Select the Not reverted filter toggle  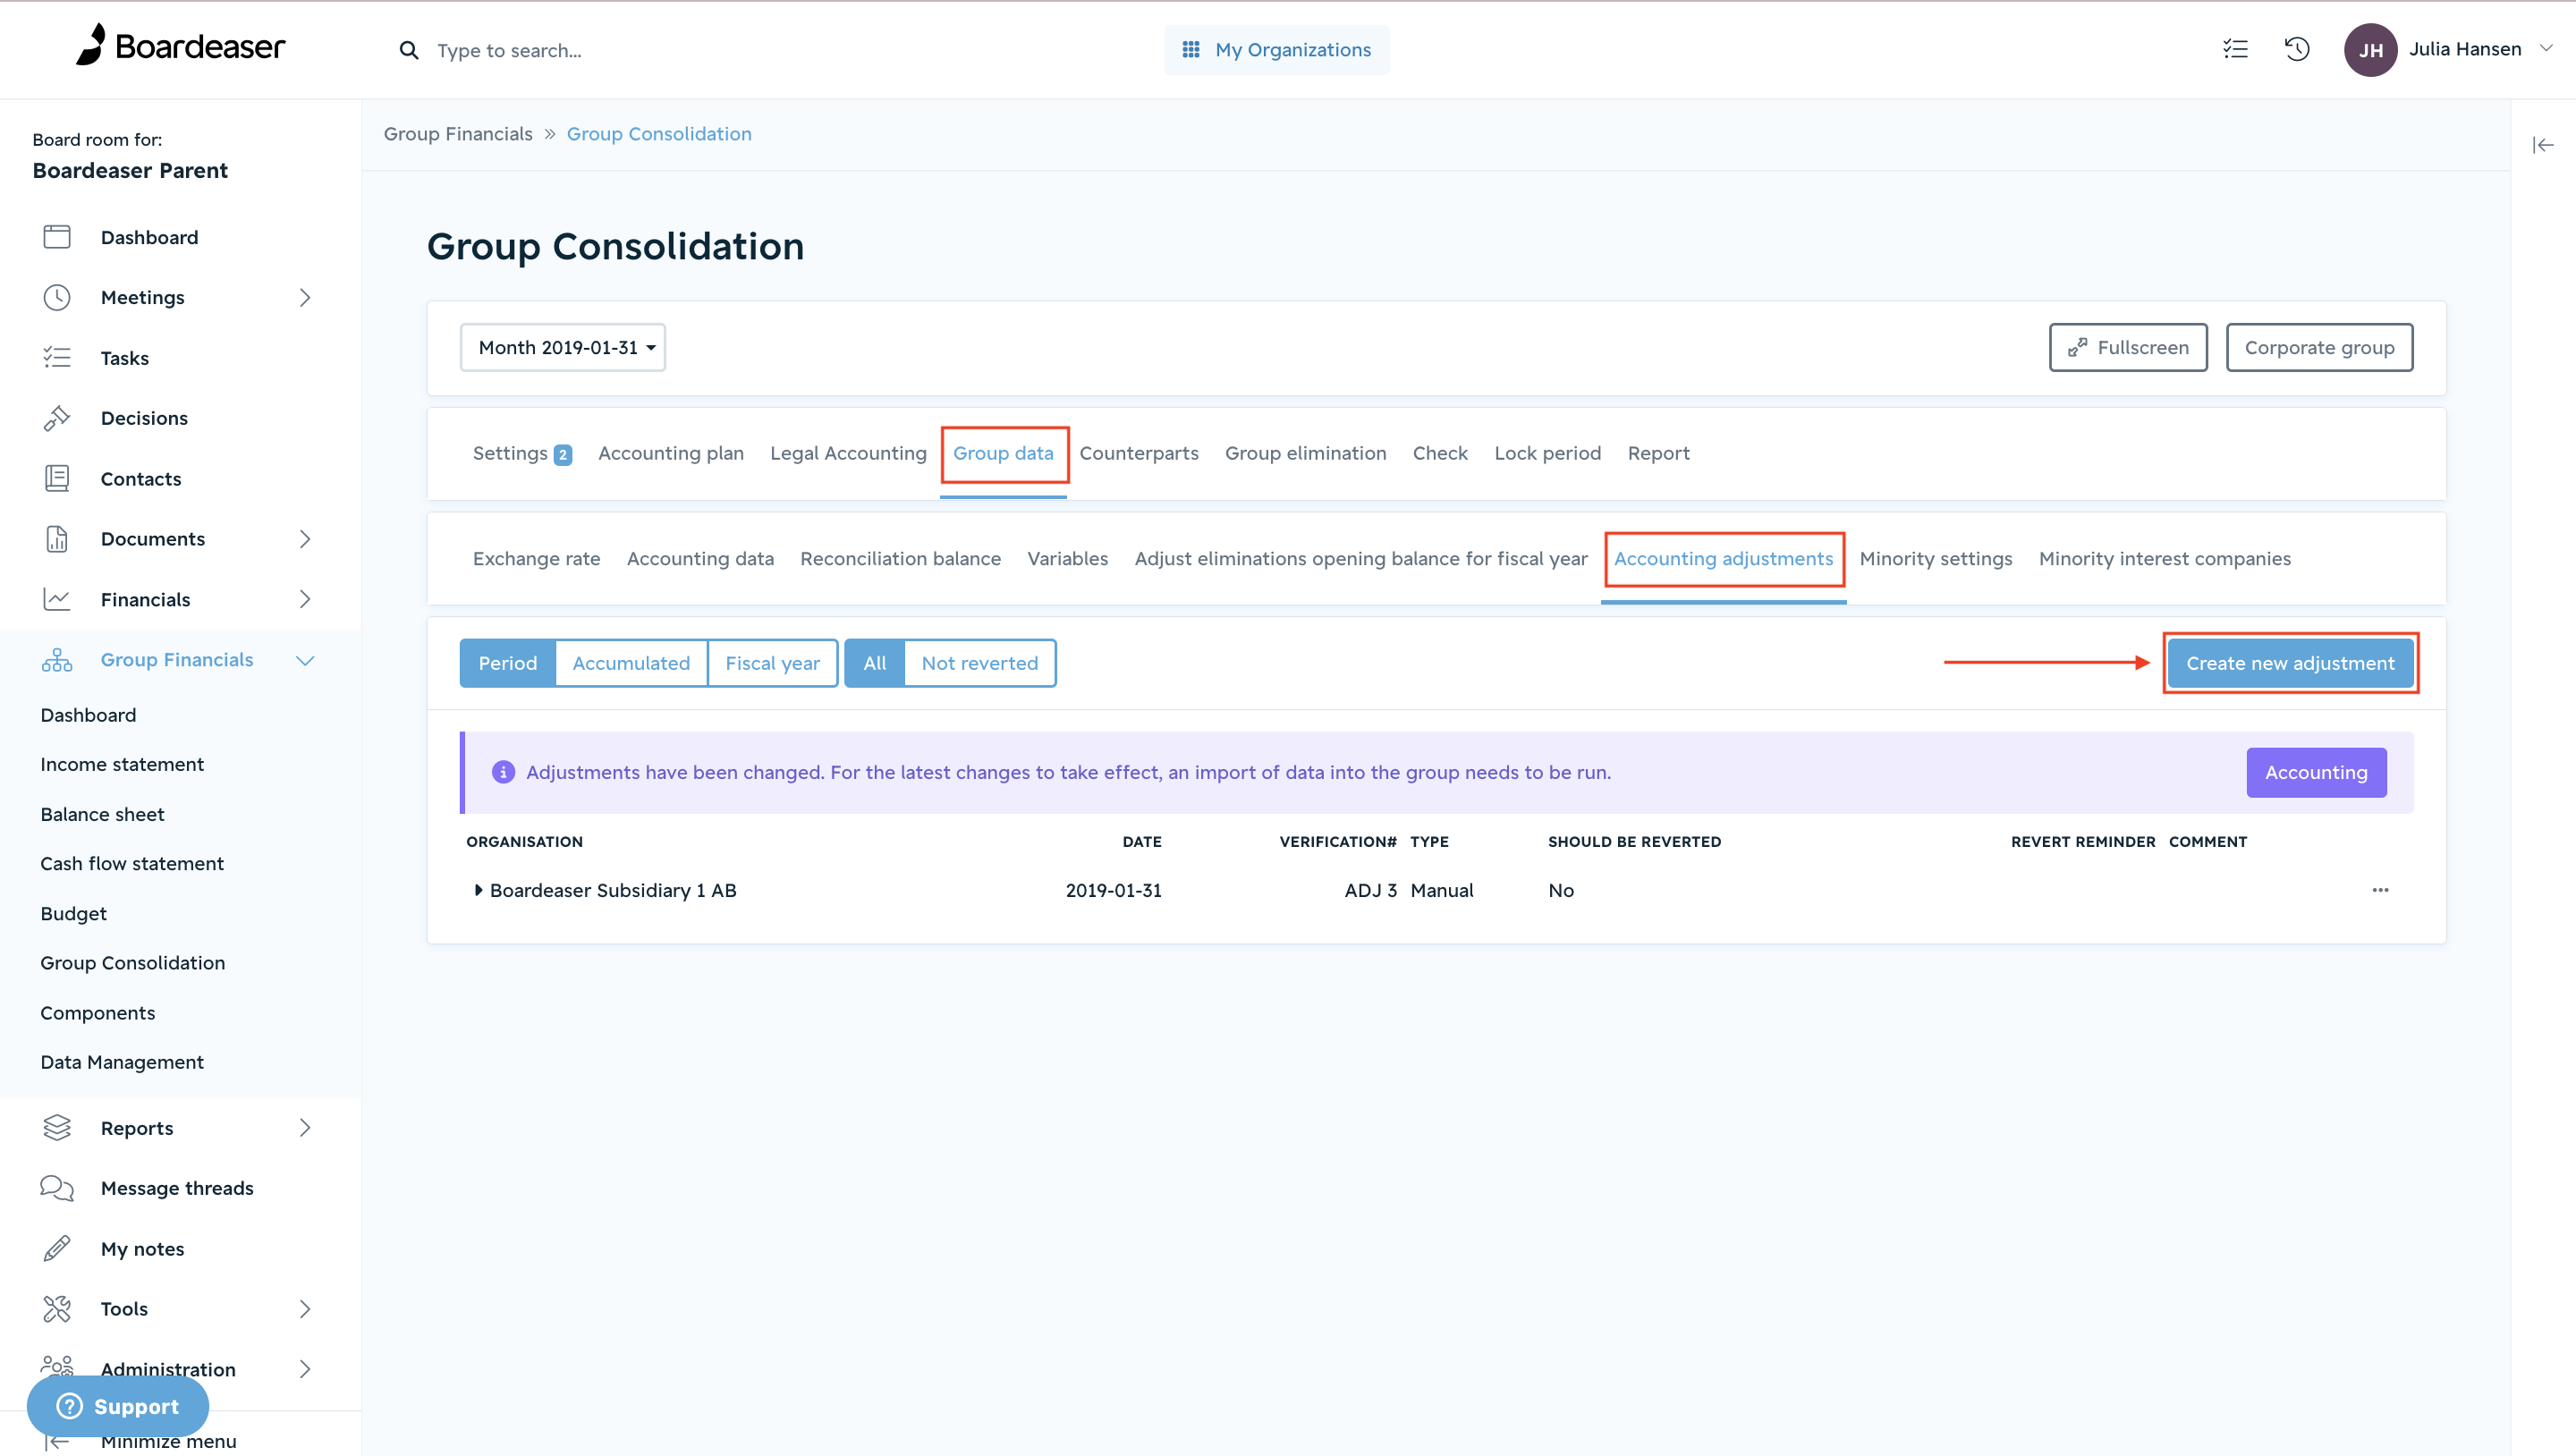coord(979,663)
